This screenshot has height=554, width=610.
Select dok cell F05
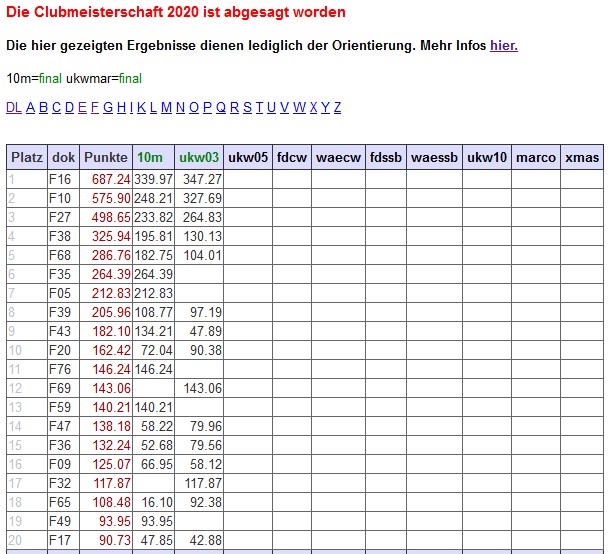point(63,293)
